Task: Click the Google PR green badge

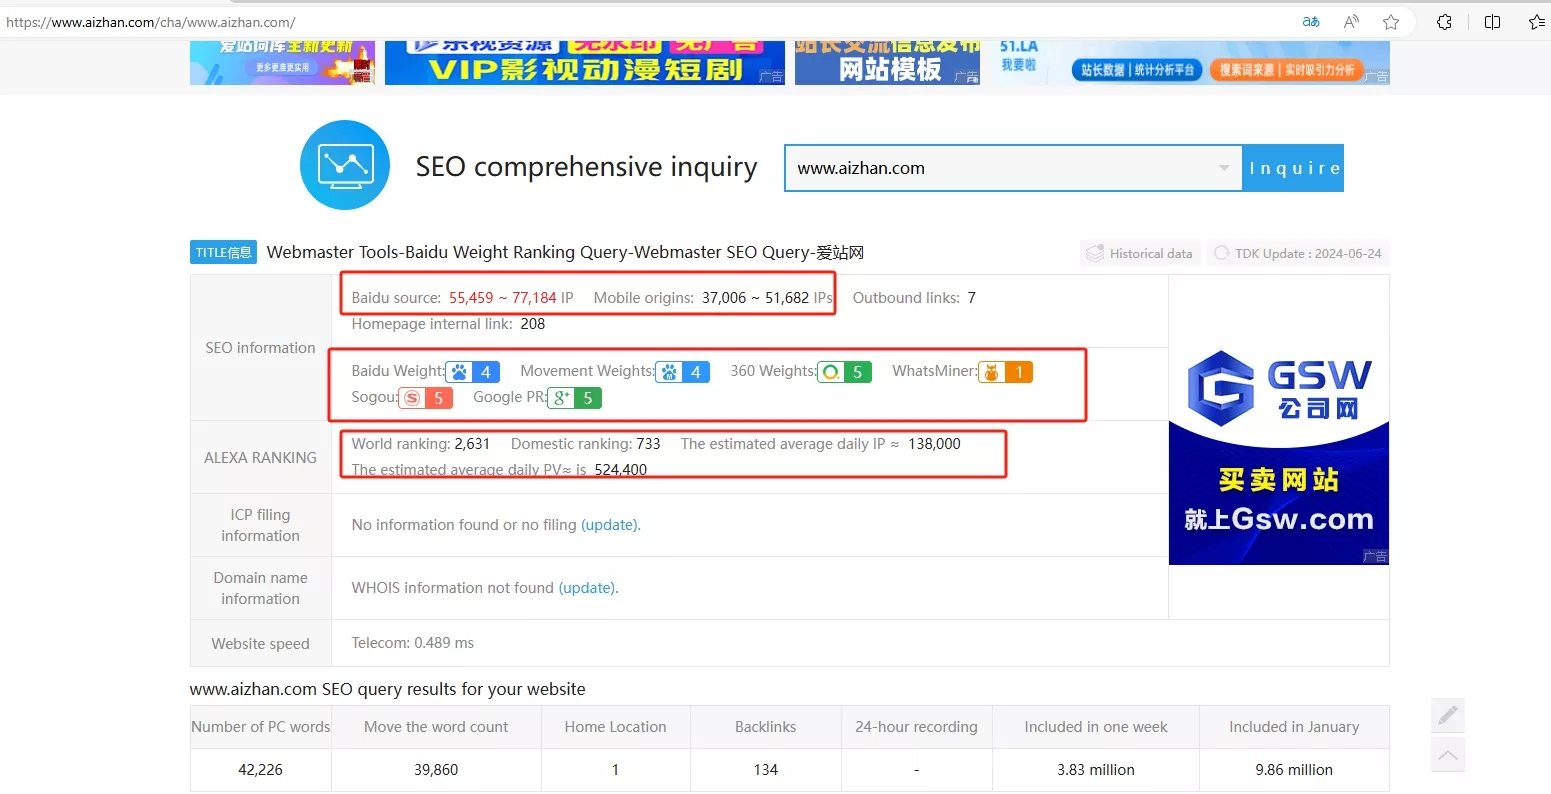Action: 575,398
